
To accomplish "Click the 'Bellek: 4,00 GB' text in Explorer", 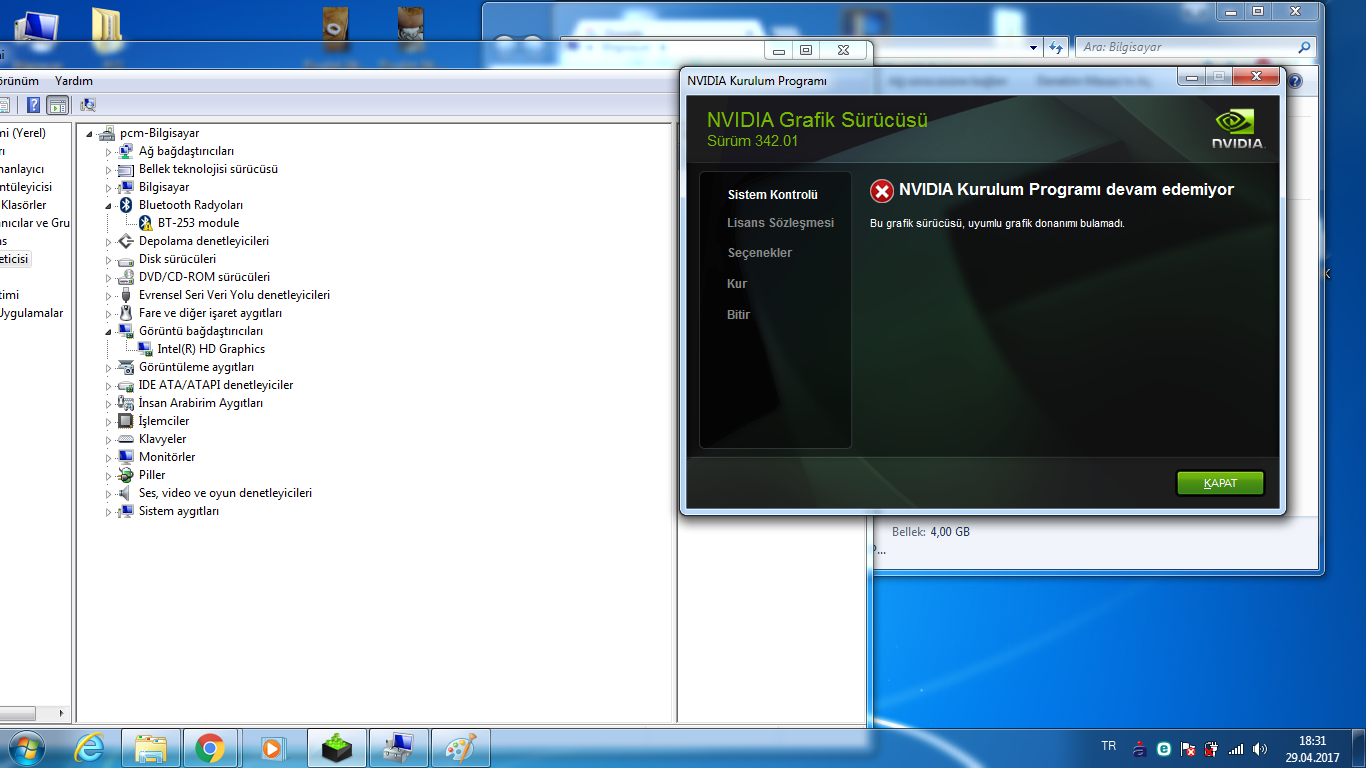I will coord(931,532).
